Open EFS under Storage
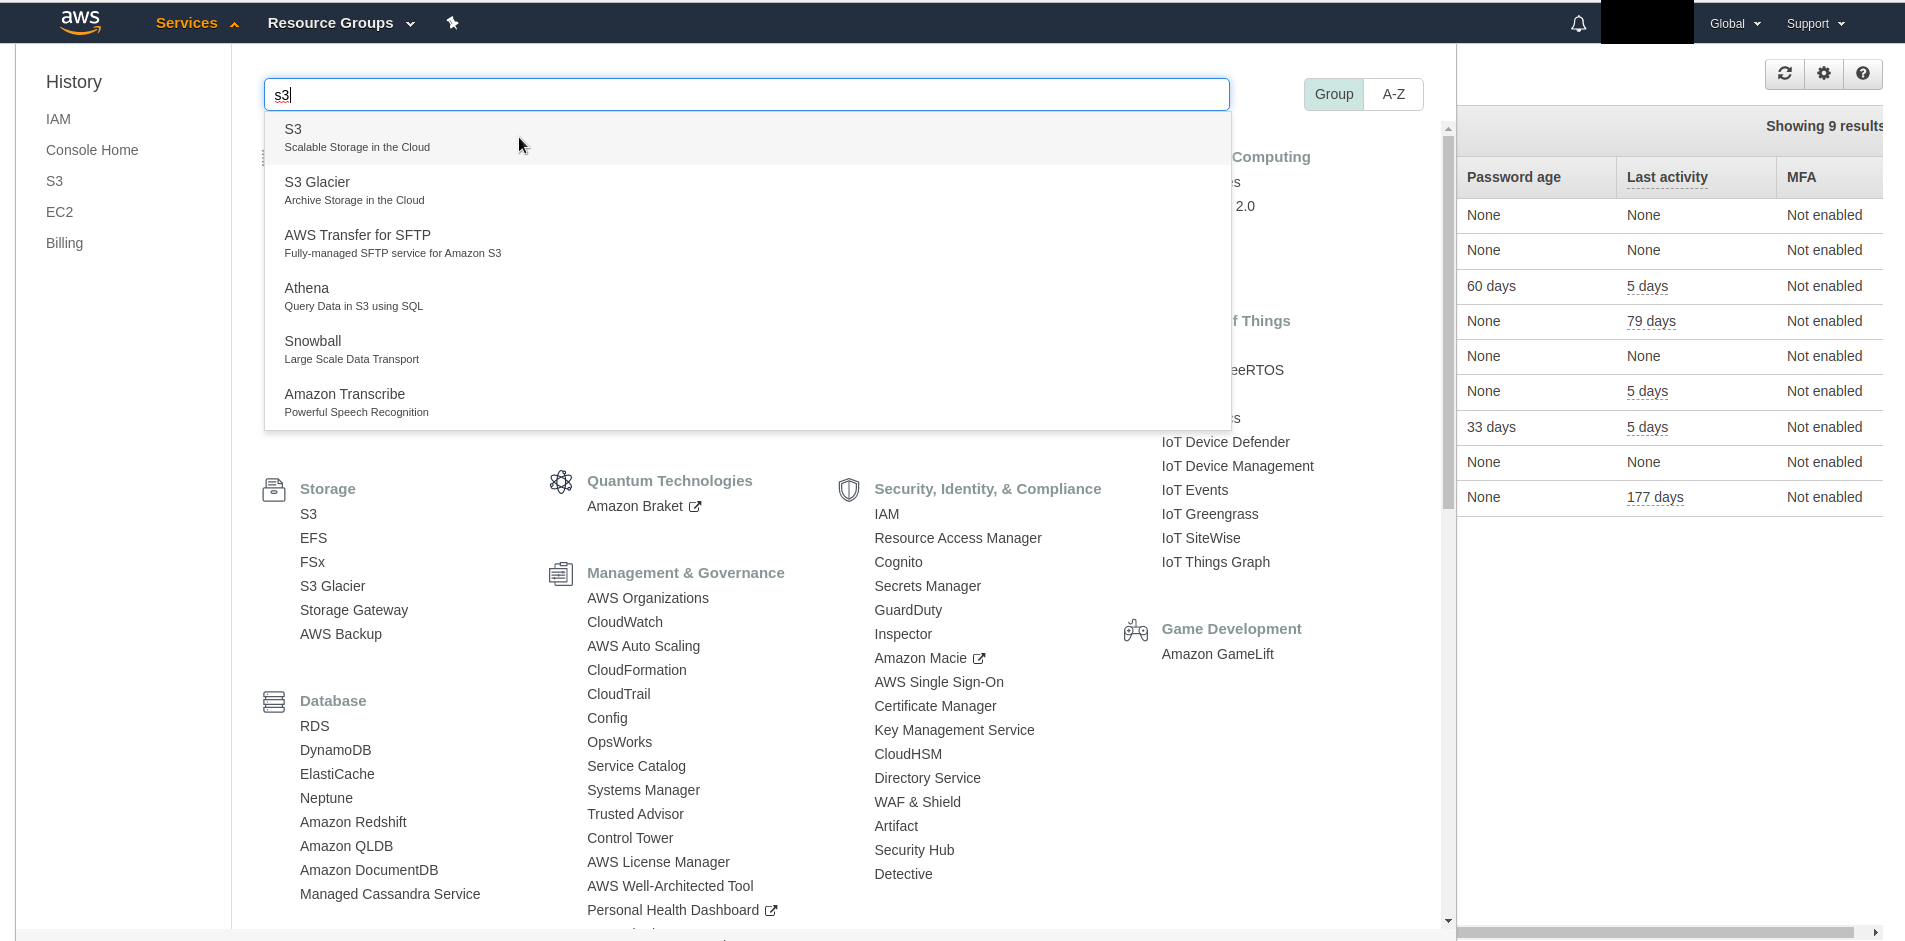This screenshot has height=941, width=1905. tap(313, 538)
